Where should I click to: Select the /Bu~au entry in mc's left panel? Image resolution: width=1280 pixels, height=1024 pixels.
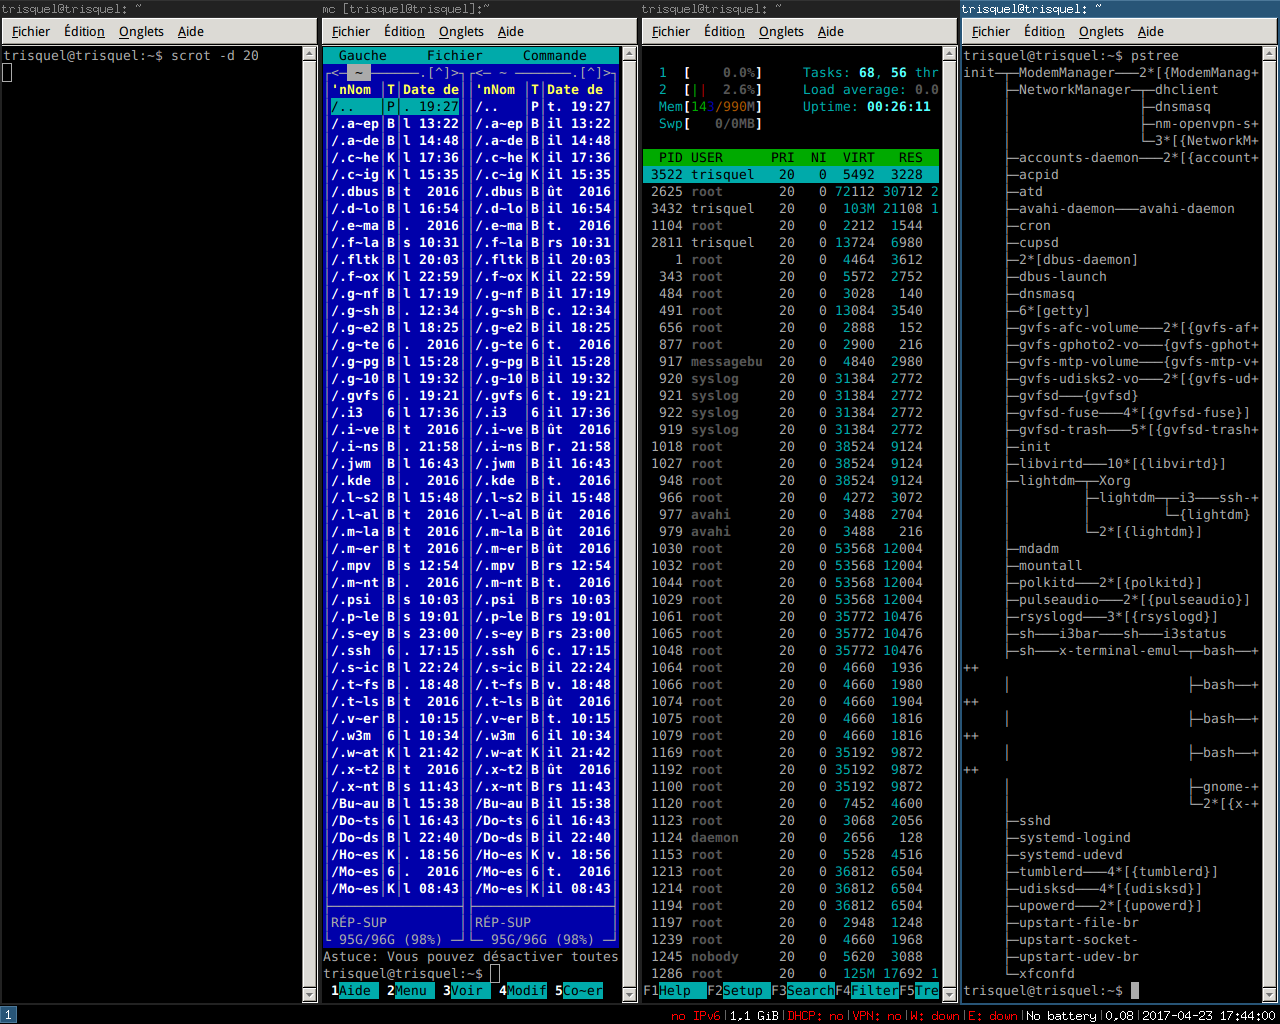395,804
